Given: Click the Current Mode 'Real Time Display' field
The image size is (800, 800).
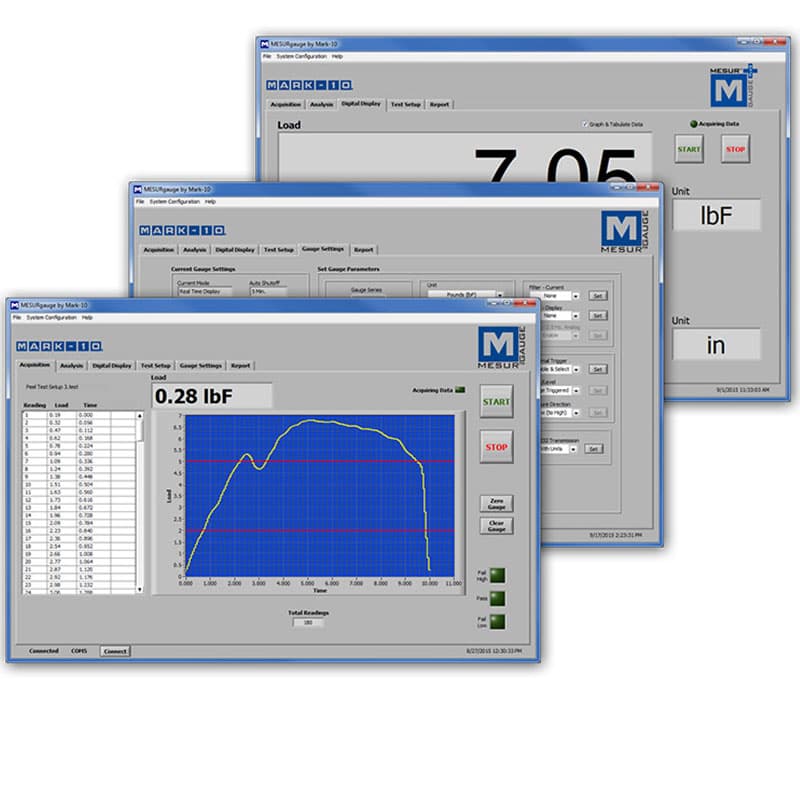Looking at the screenshot, I should (x=205, y=291).
